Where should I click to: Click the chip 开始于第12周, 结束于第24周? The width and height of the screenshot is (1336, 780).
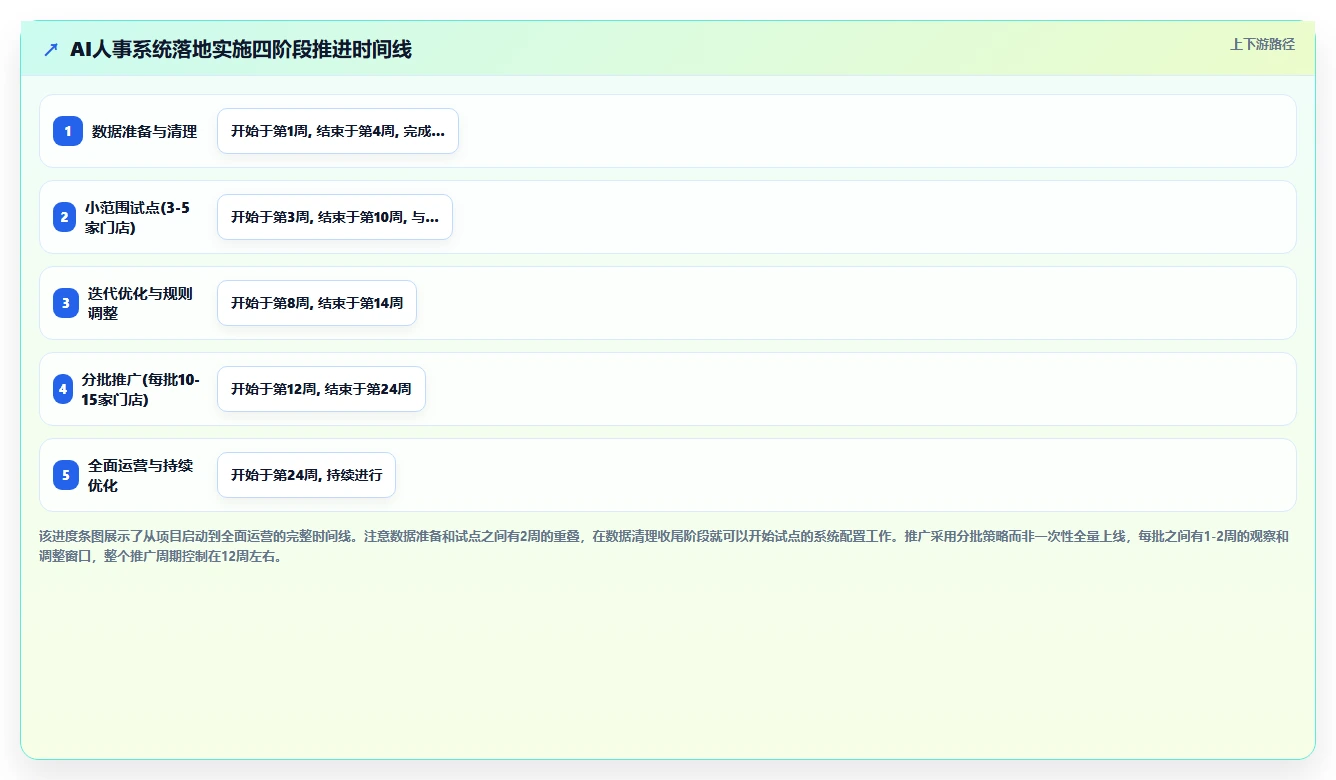pos(321,389)
